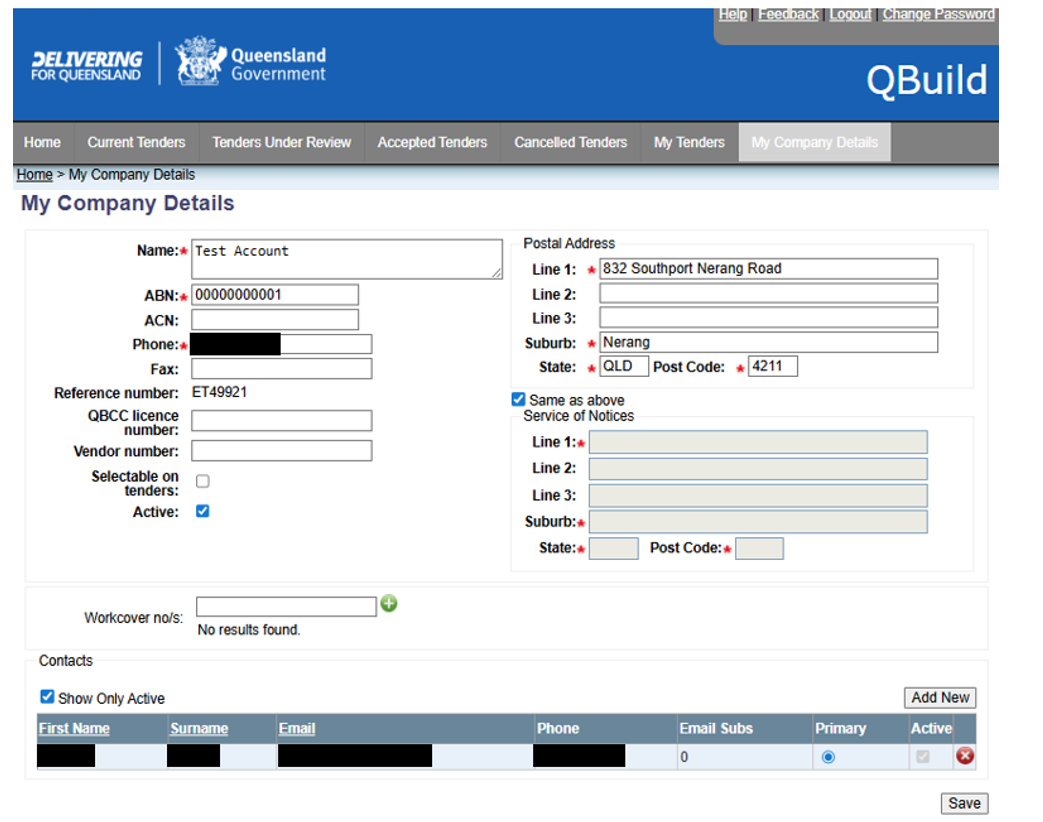Screen dimensions: 1043x822
Task: Toggle the Show Only Active checkbox
Action: (x=47, y=697)
